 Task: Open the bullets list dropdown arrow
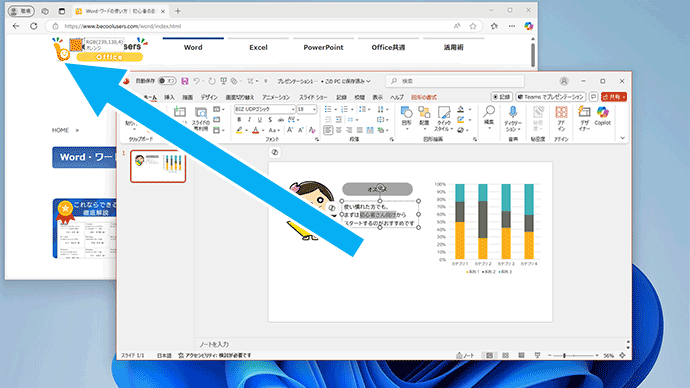(x=336, y=109)
